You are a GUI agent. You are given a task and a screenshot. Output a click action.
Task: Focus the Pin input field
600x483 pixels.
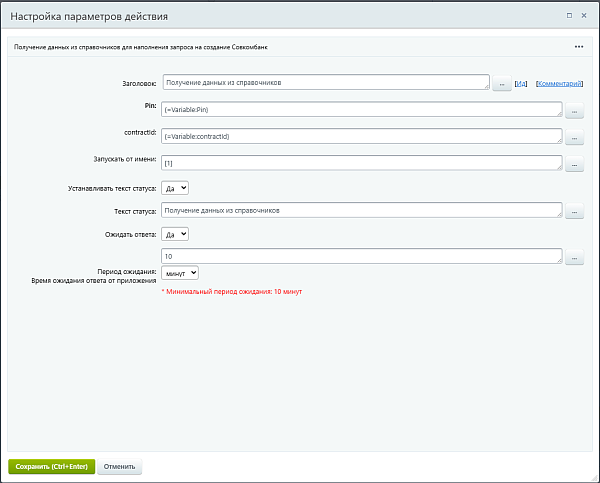click(x=362, y=109)
